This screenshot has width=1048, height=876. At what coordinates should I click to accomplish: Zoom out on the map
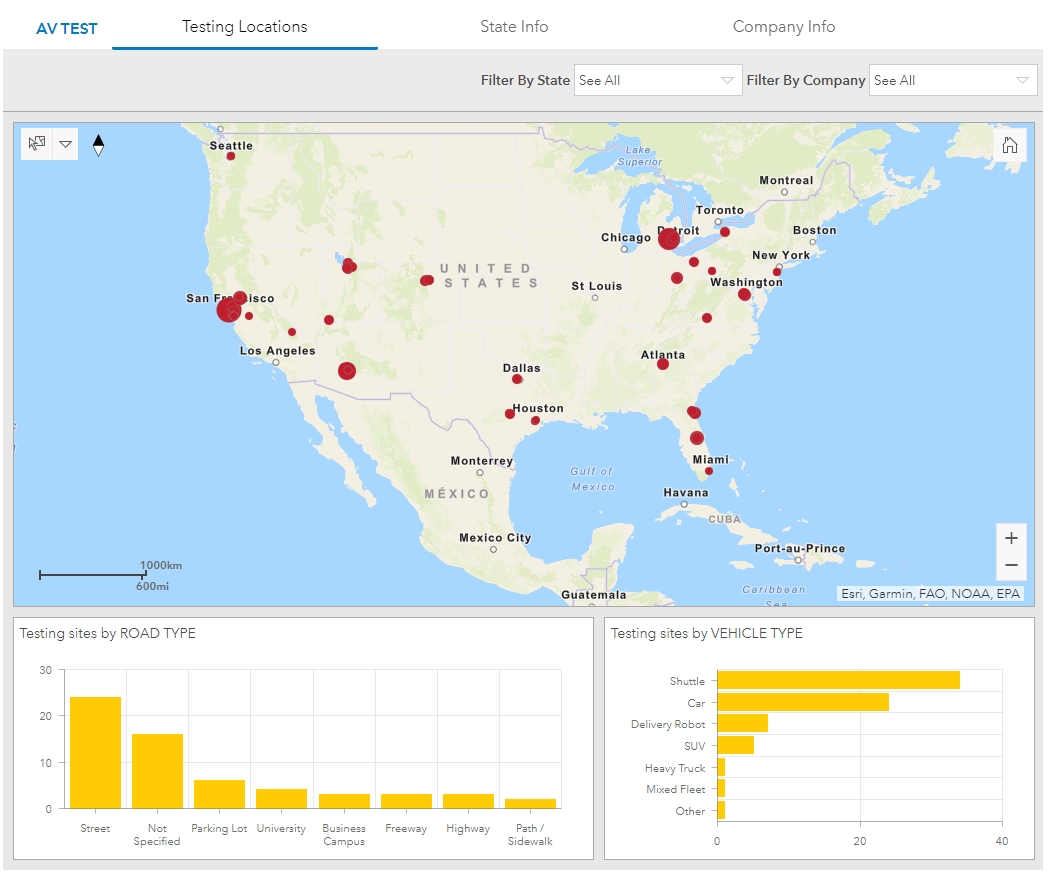pyautogui.click(x=1011, y=565)
